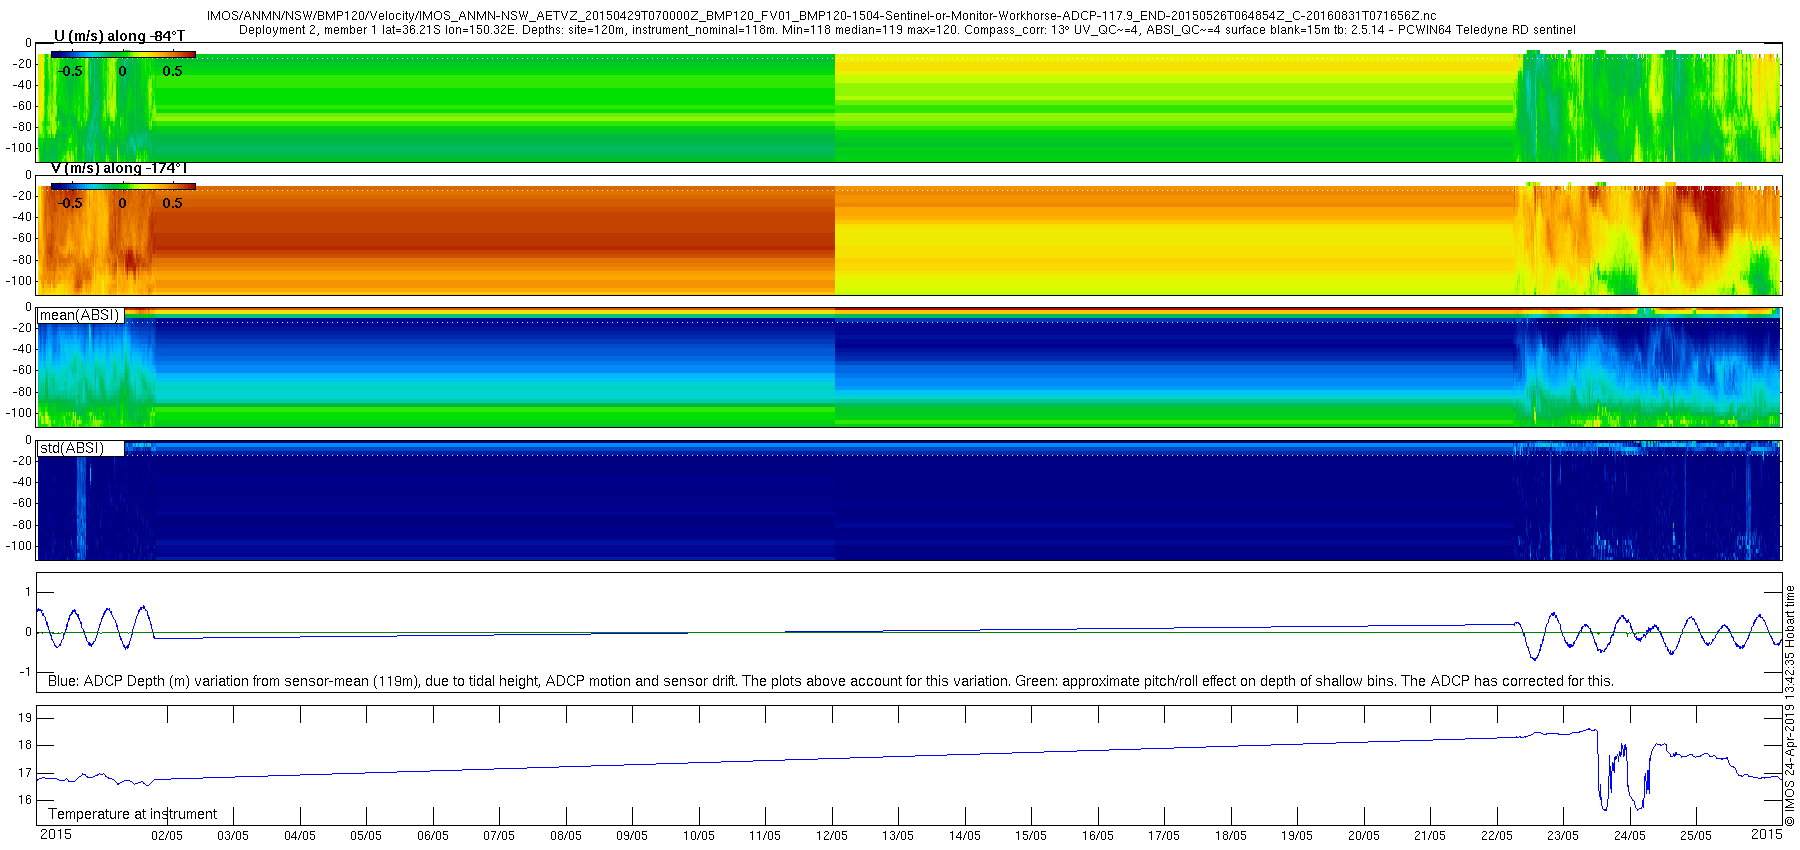Screen dimensions: 1800x850
Task: Click the '1' tick on the ADCP depth variation axis
Action: pyautogui.click(x=28, y=592)
